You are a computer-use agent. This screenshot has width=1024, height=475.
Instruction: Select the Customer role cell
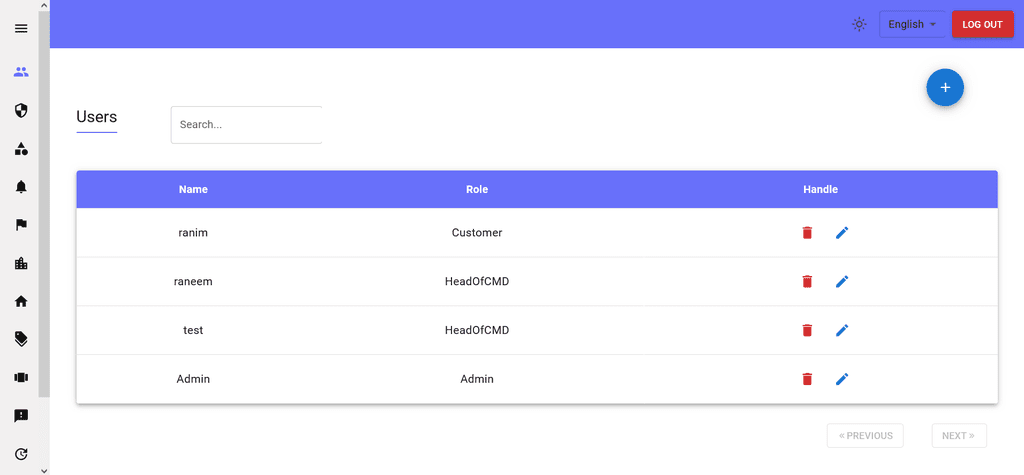(477, 233)
